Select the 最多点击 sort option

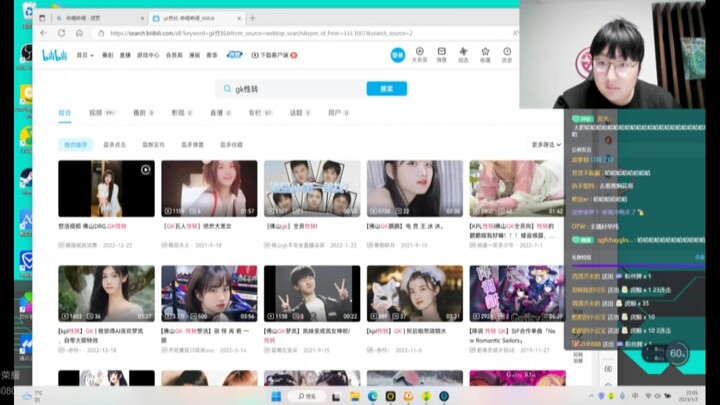point(114,145)
